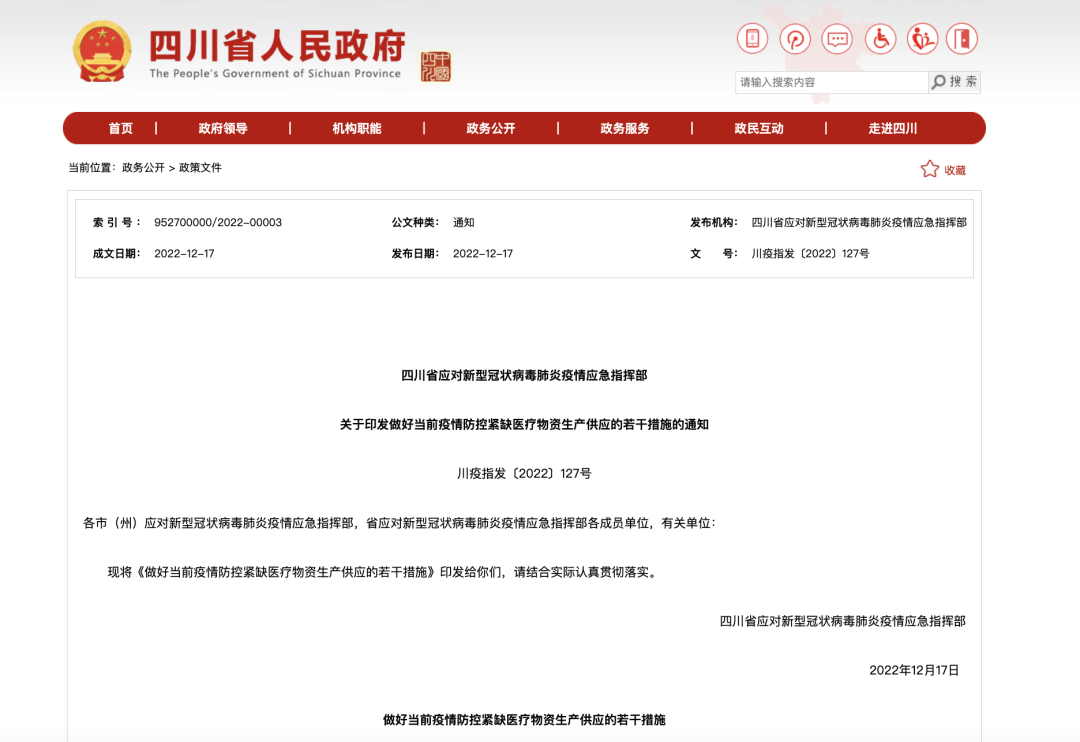
Task: Click the 政务公开 breadcrumb link
Action: coord(143,167)
